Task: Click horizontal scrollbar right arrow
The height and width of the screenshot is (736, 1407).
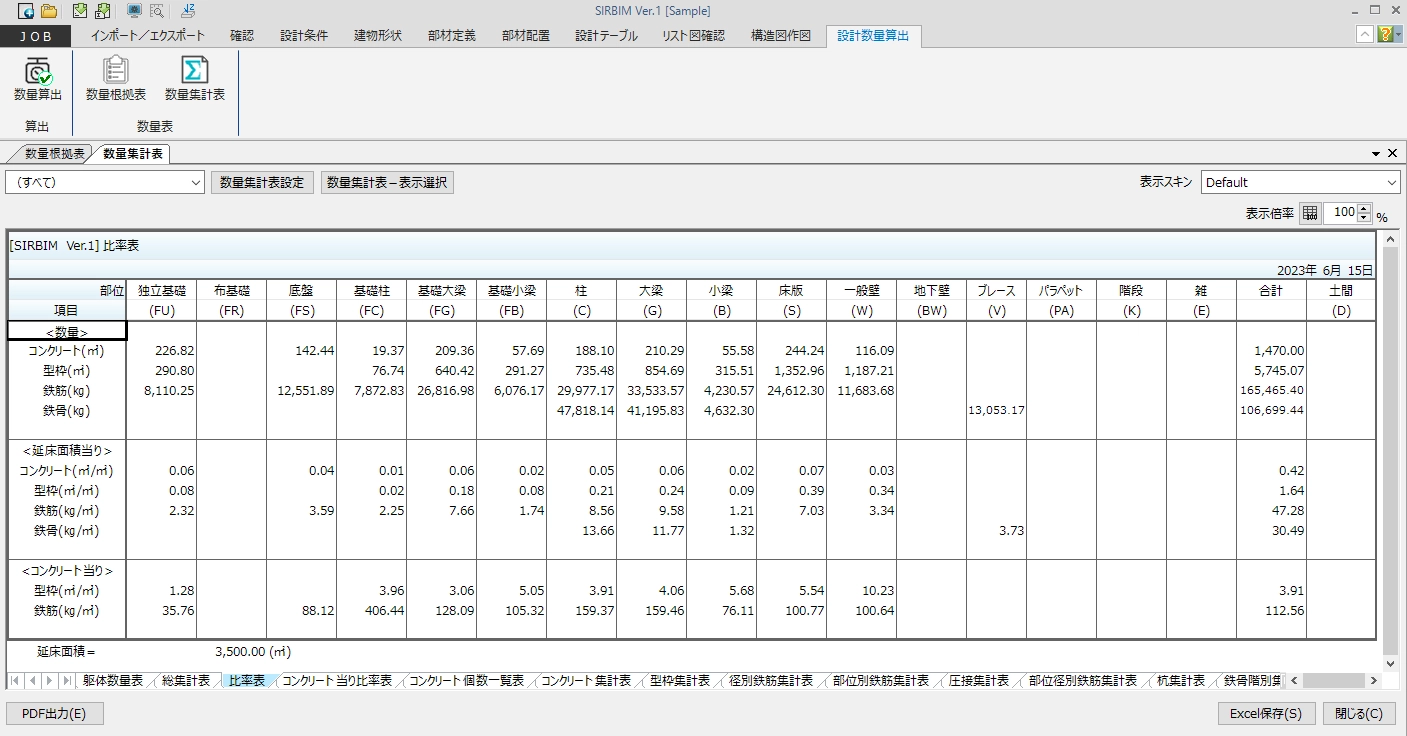Action: pyautogui.click(x=1373, y=681)
